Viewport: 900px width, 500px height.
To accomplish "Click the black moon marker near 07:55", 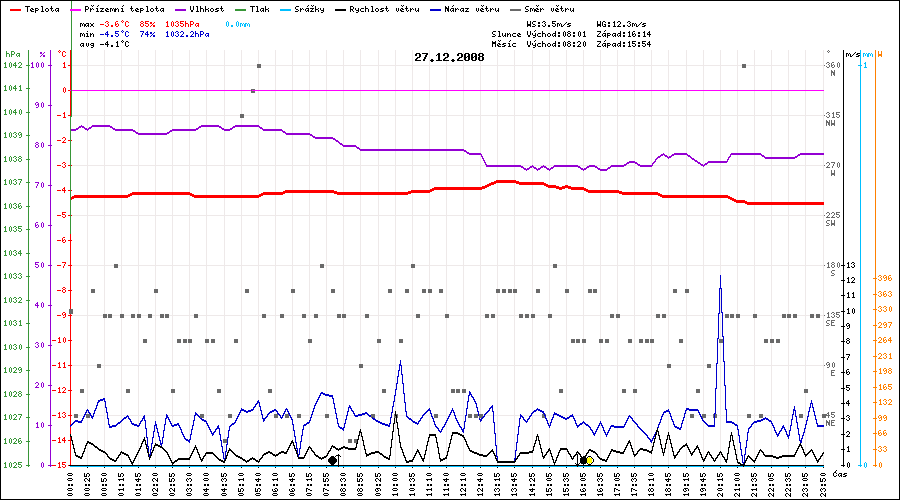I will [x=332, y=460].
